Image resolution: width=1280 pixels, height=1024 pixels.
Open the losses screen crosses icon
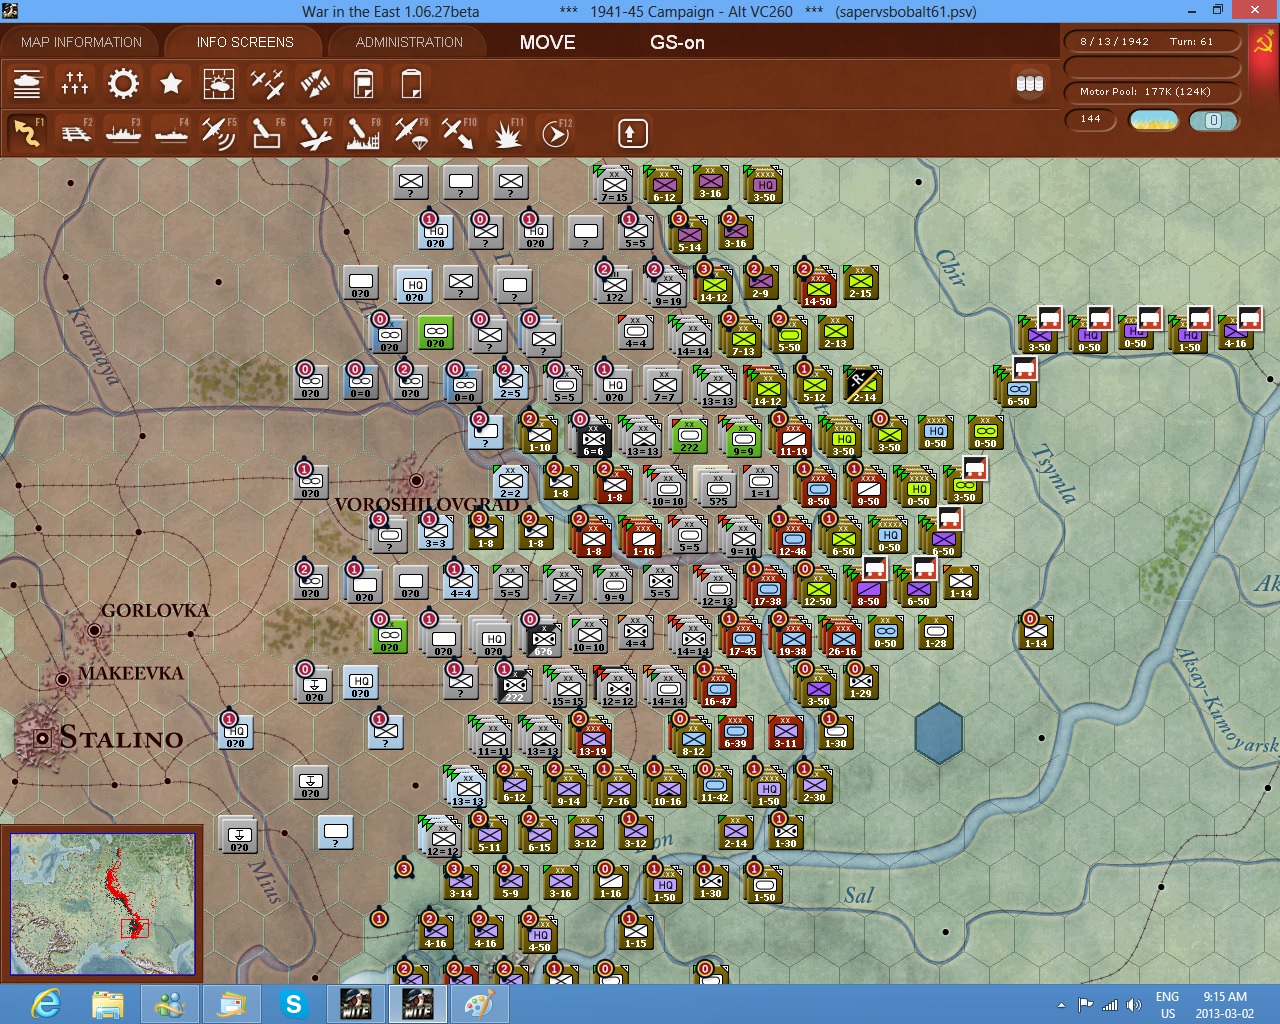[75, 84]
